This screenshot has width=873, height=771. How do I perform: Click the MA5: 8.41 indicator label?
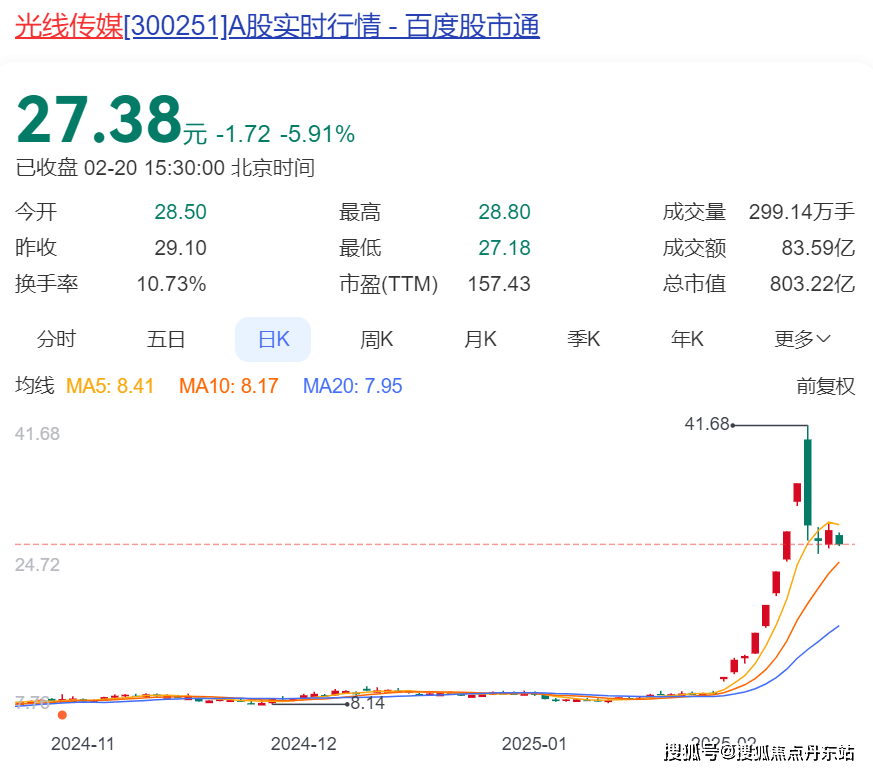pos(110,386)
